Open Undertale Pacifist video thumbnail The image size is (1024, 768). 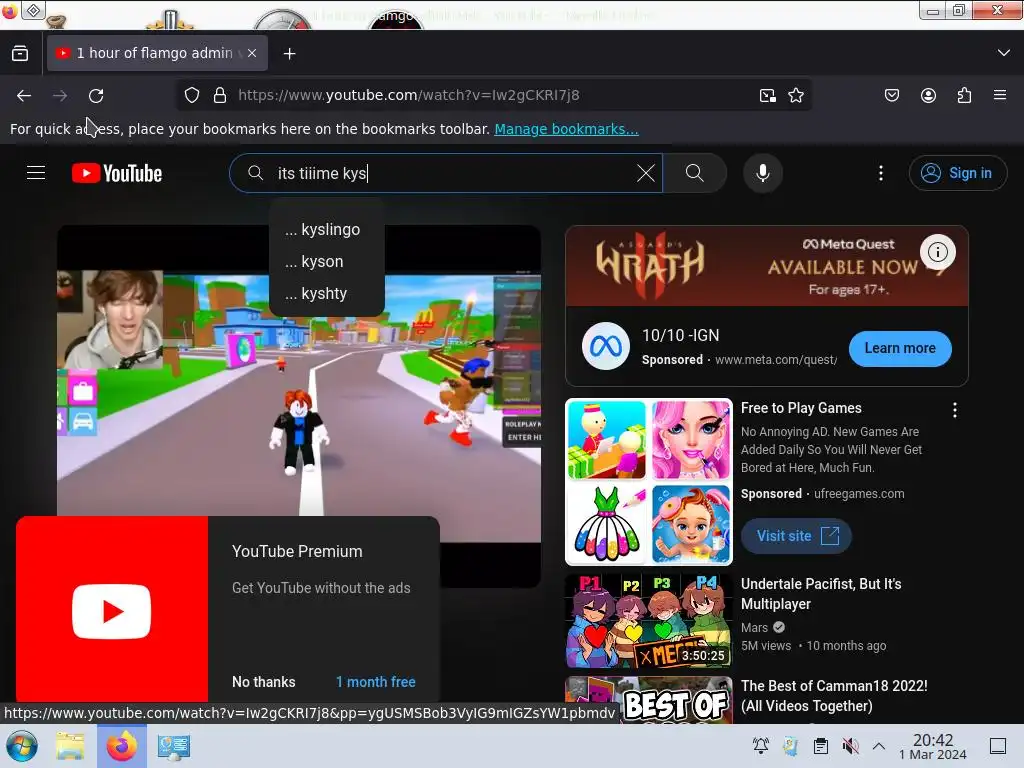click(648, 621)
